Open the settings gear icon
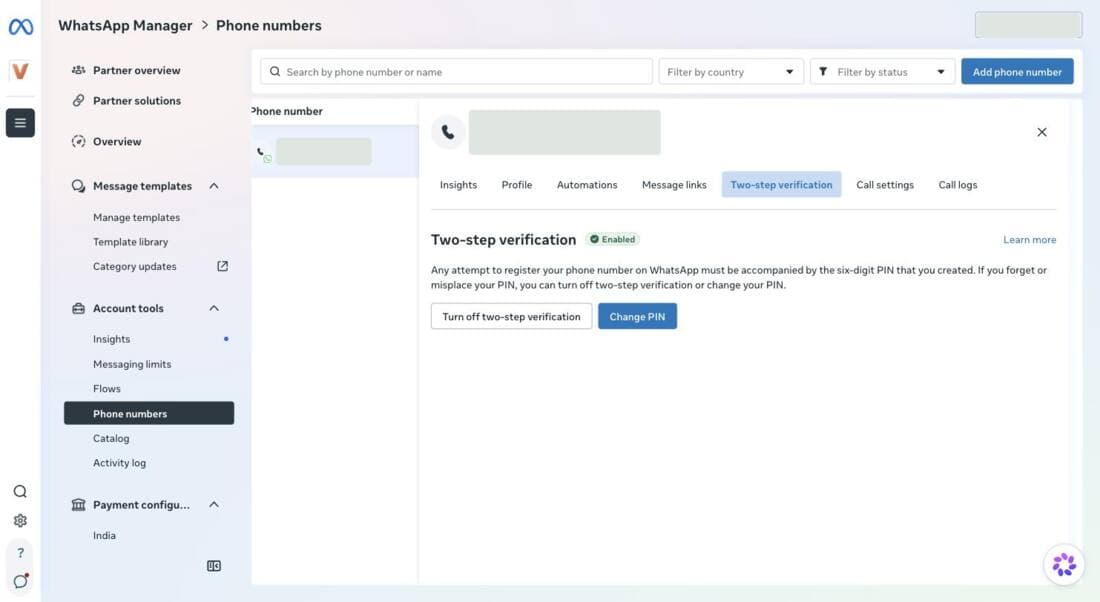 [20, 521]
